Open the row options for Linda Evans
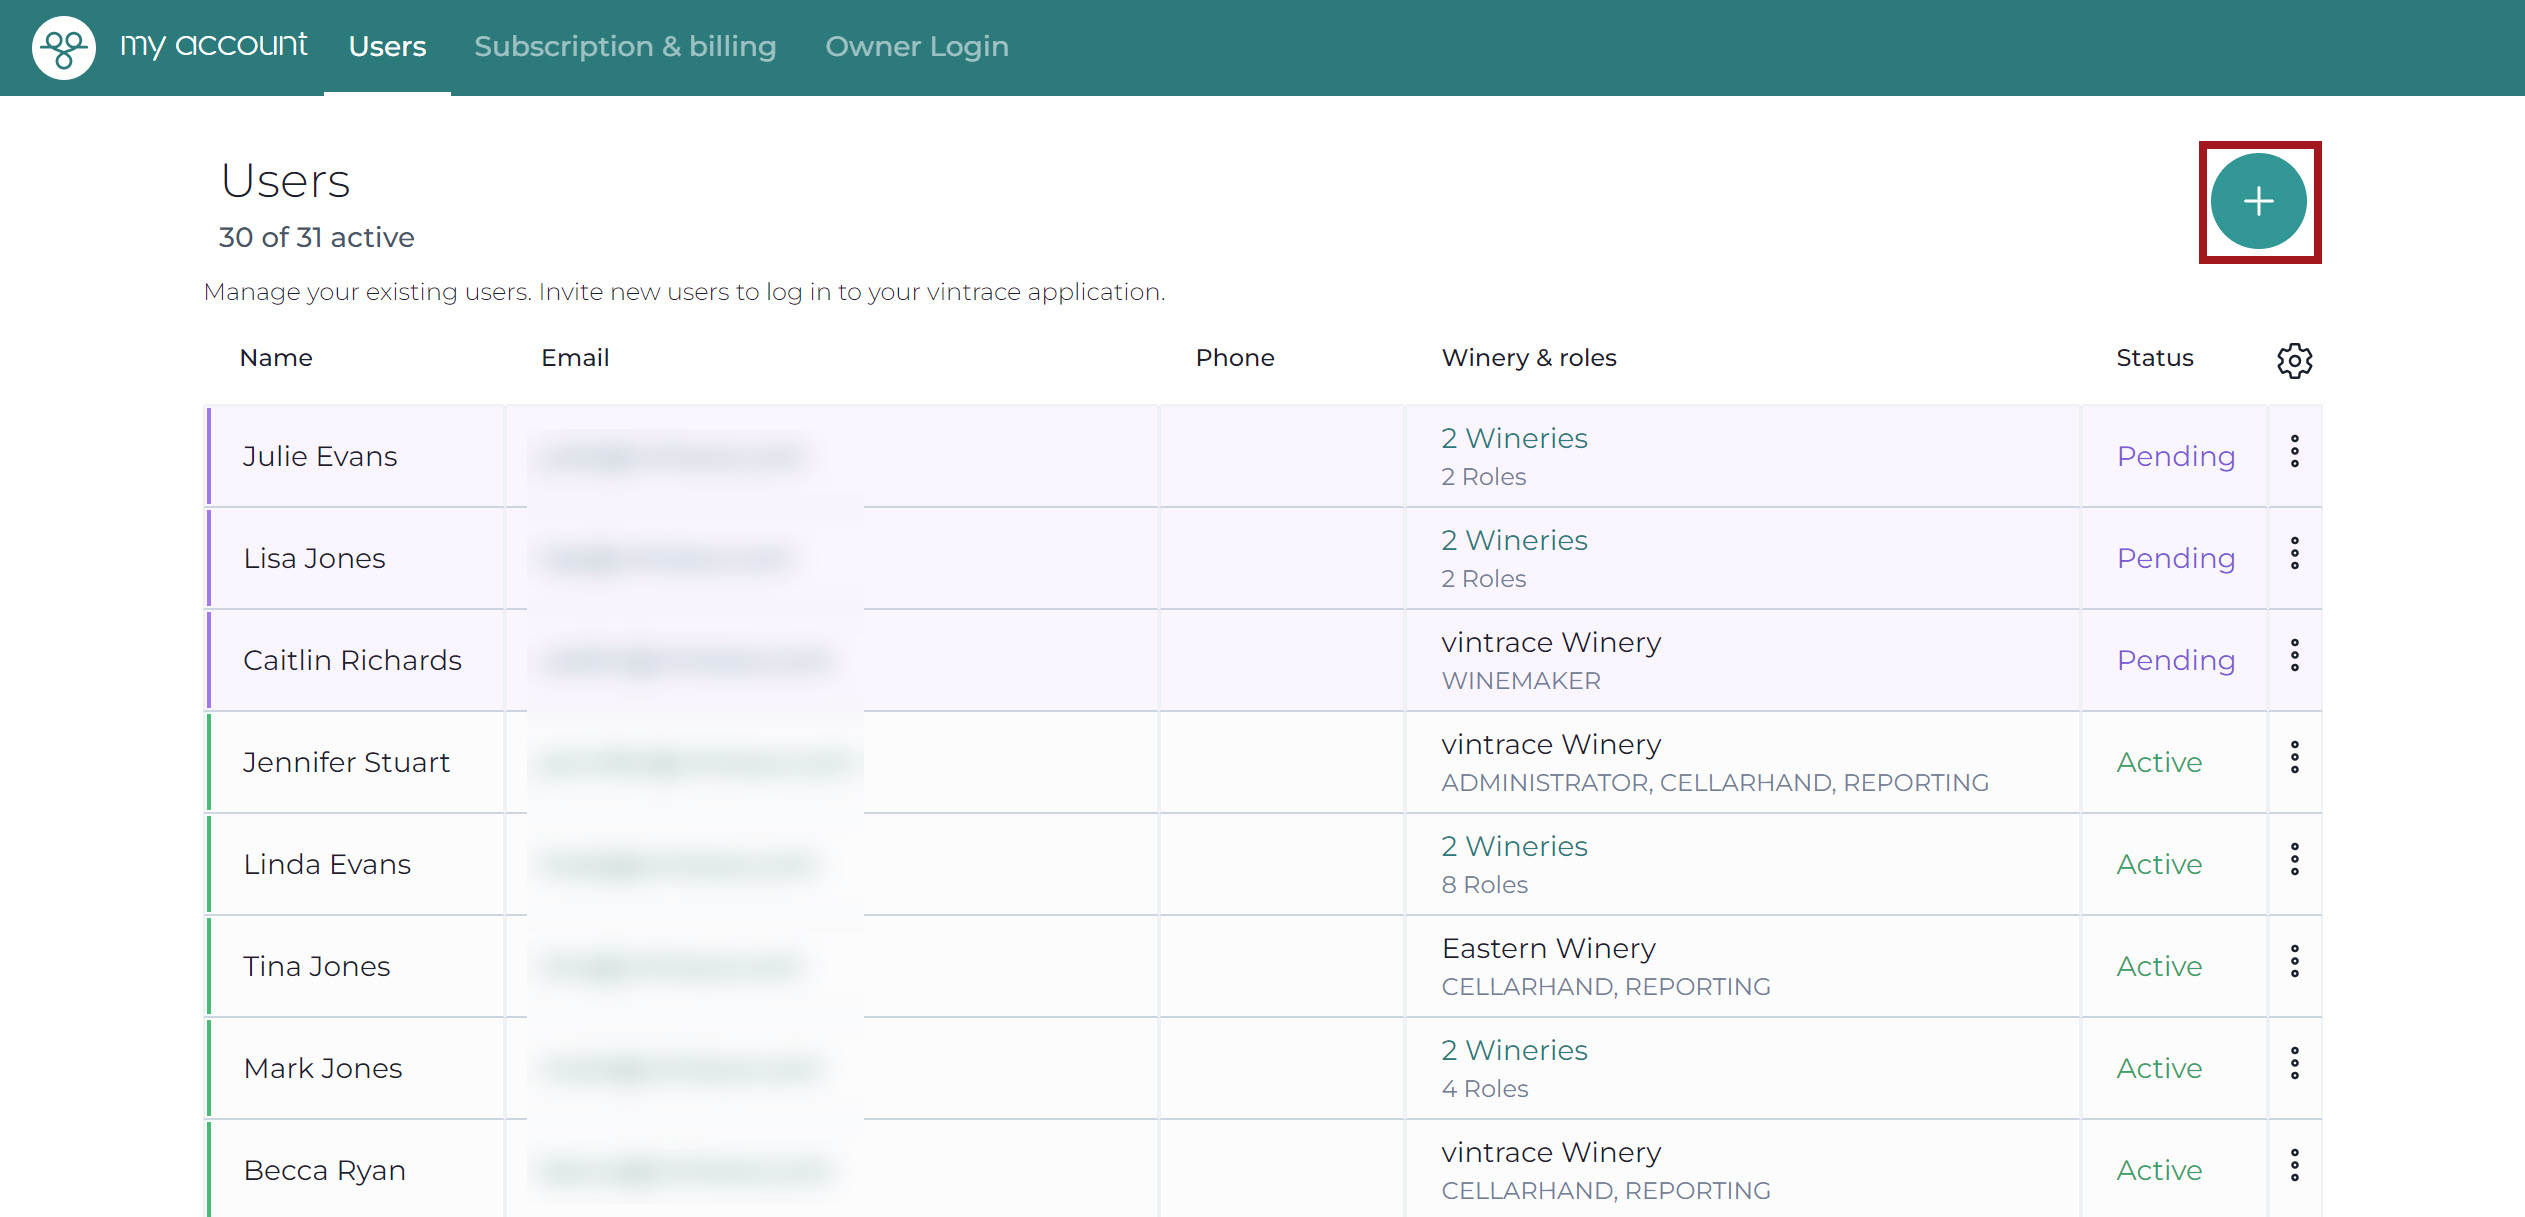The height and width of the screenshot is (1217, 2525). 2294,860
